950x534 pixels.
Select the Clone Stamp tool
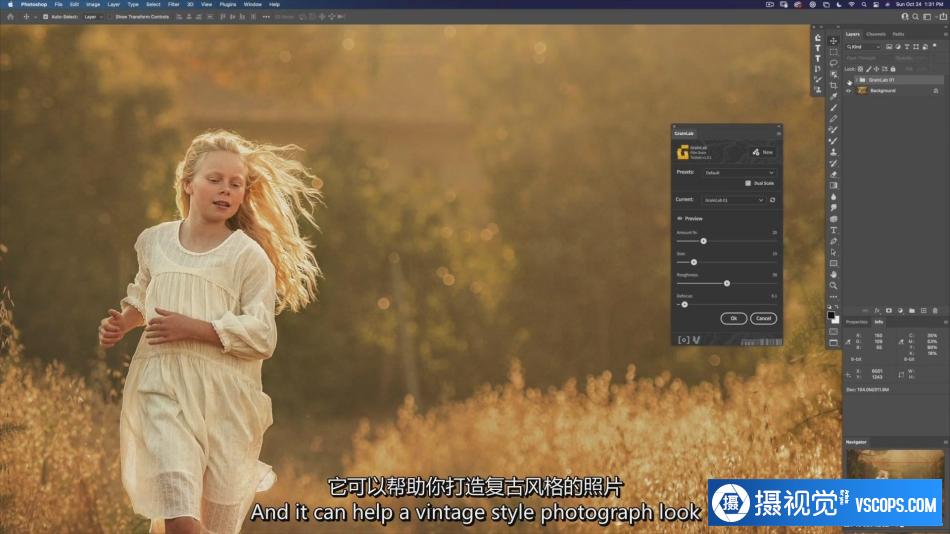pyautogui.click(x=834, y=152)
